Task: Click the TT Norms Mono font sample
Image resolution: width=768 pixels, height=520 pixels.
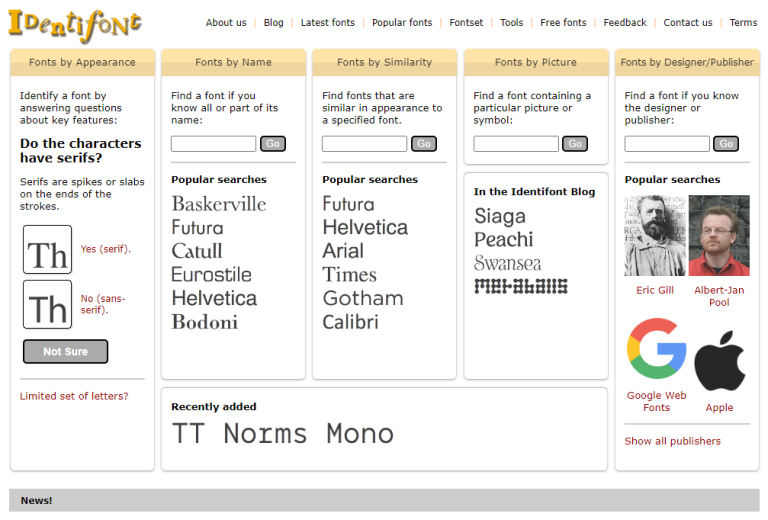Action: pos(283,434)
